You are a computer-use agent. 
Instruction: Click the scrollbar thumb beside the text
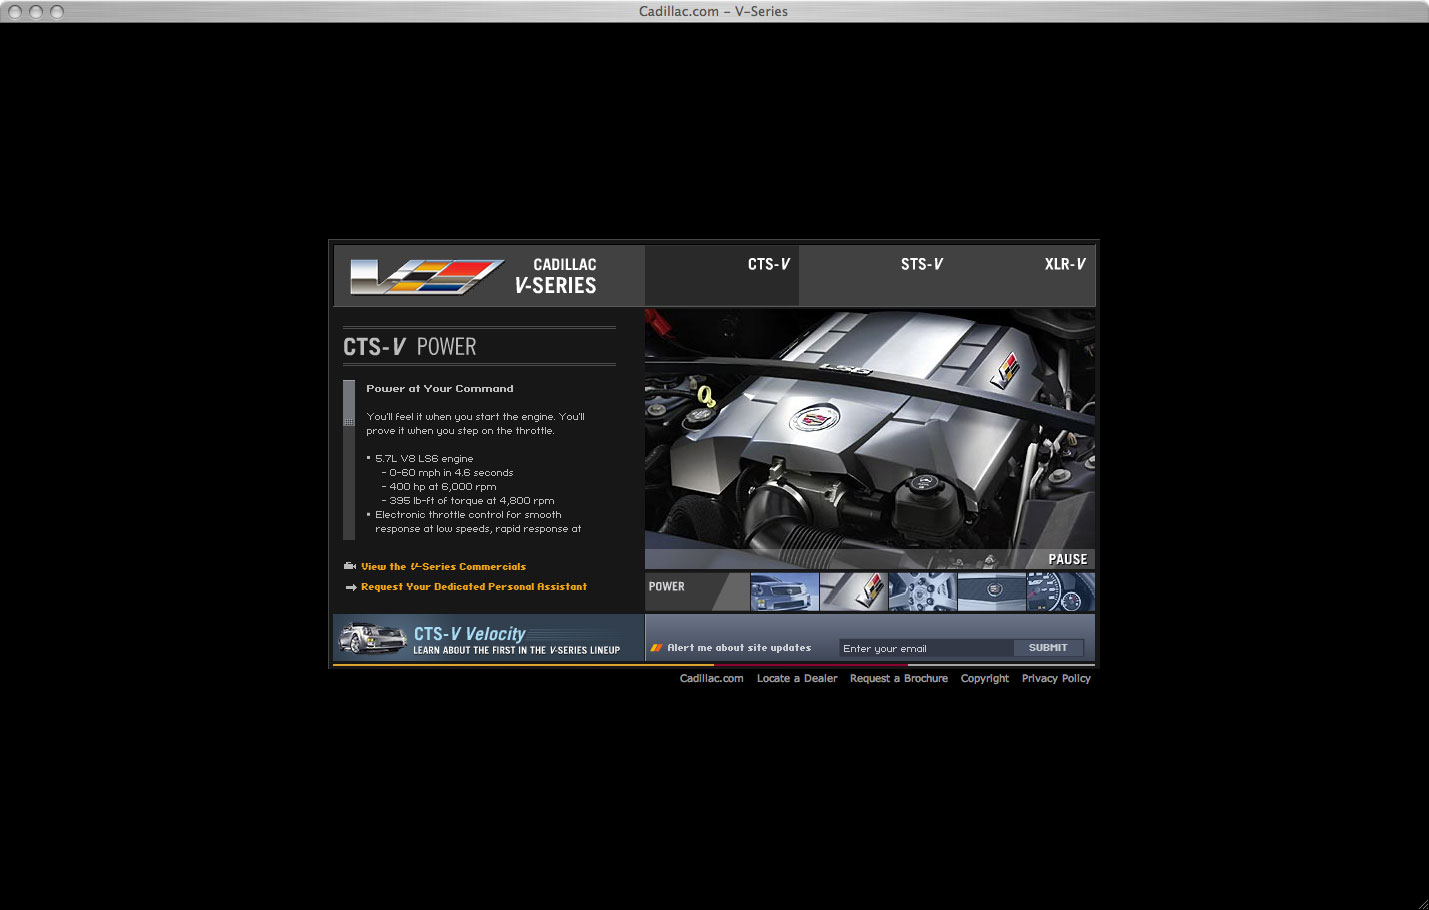tap(349, 403)
